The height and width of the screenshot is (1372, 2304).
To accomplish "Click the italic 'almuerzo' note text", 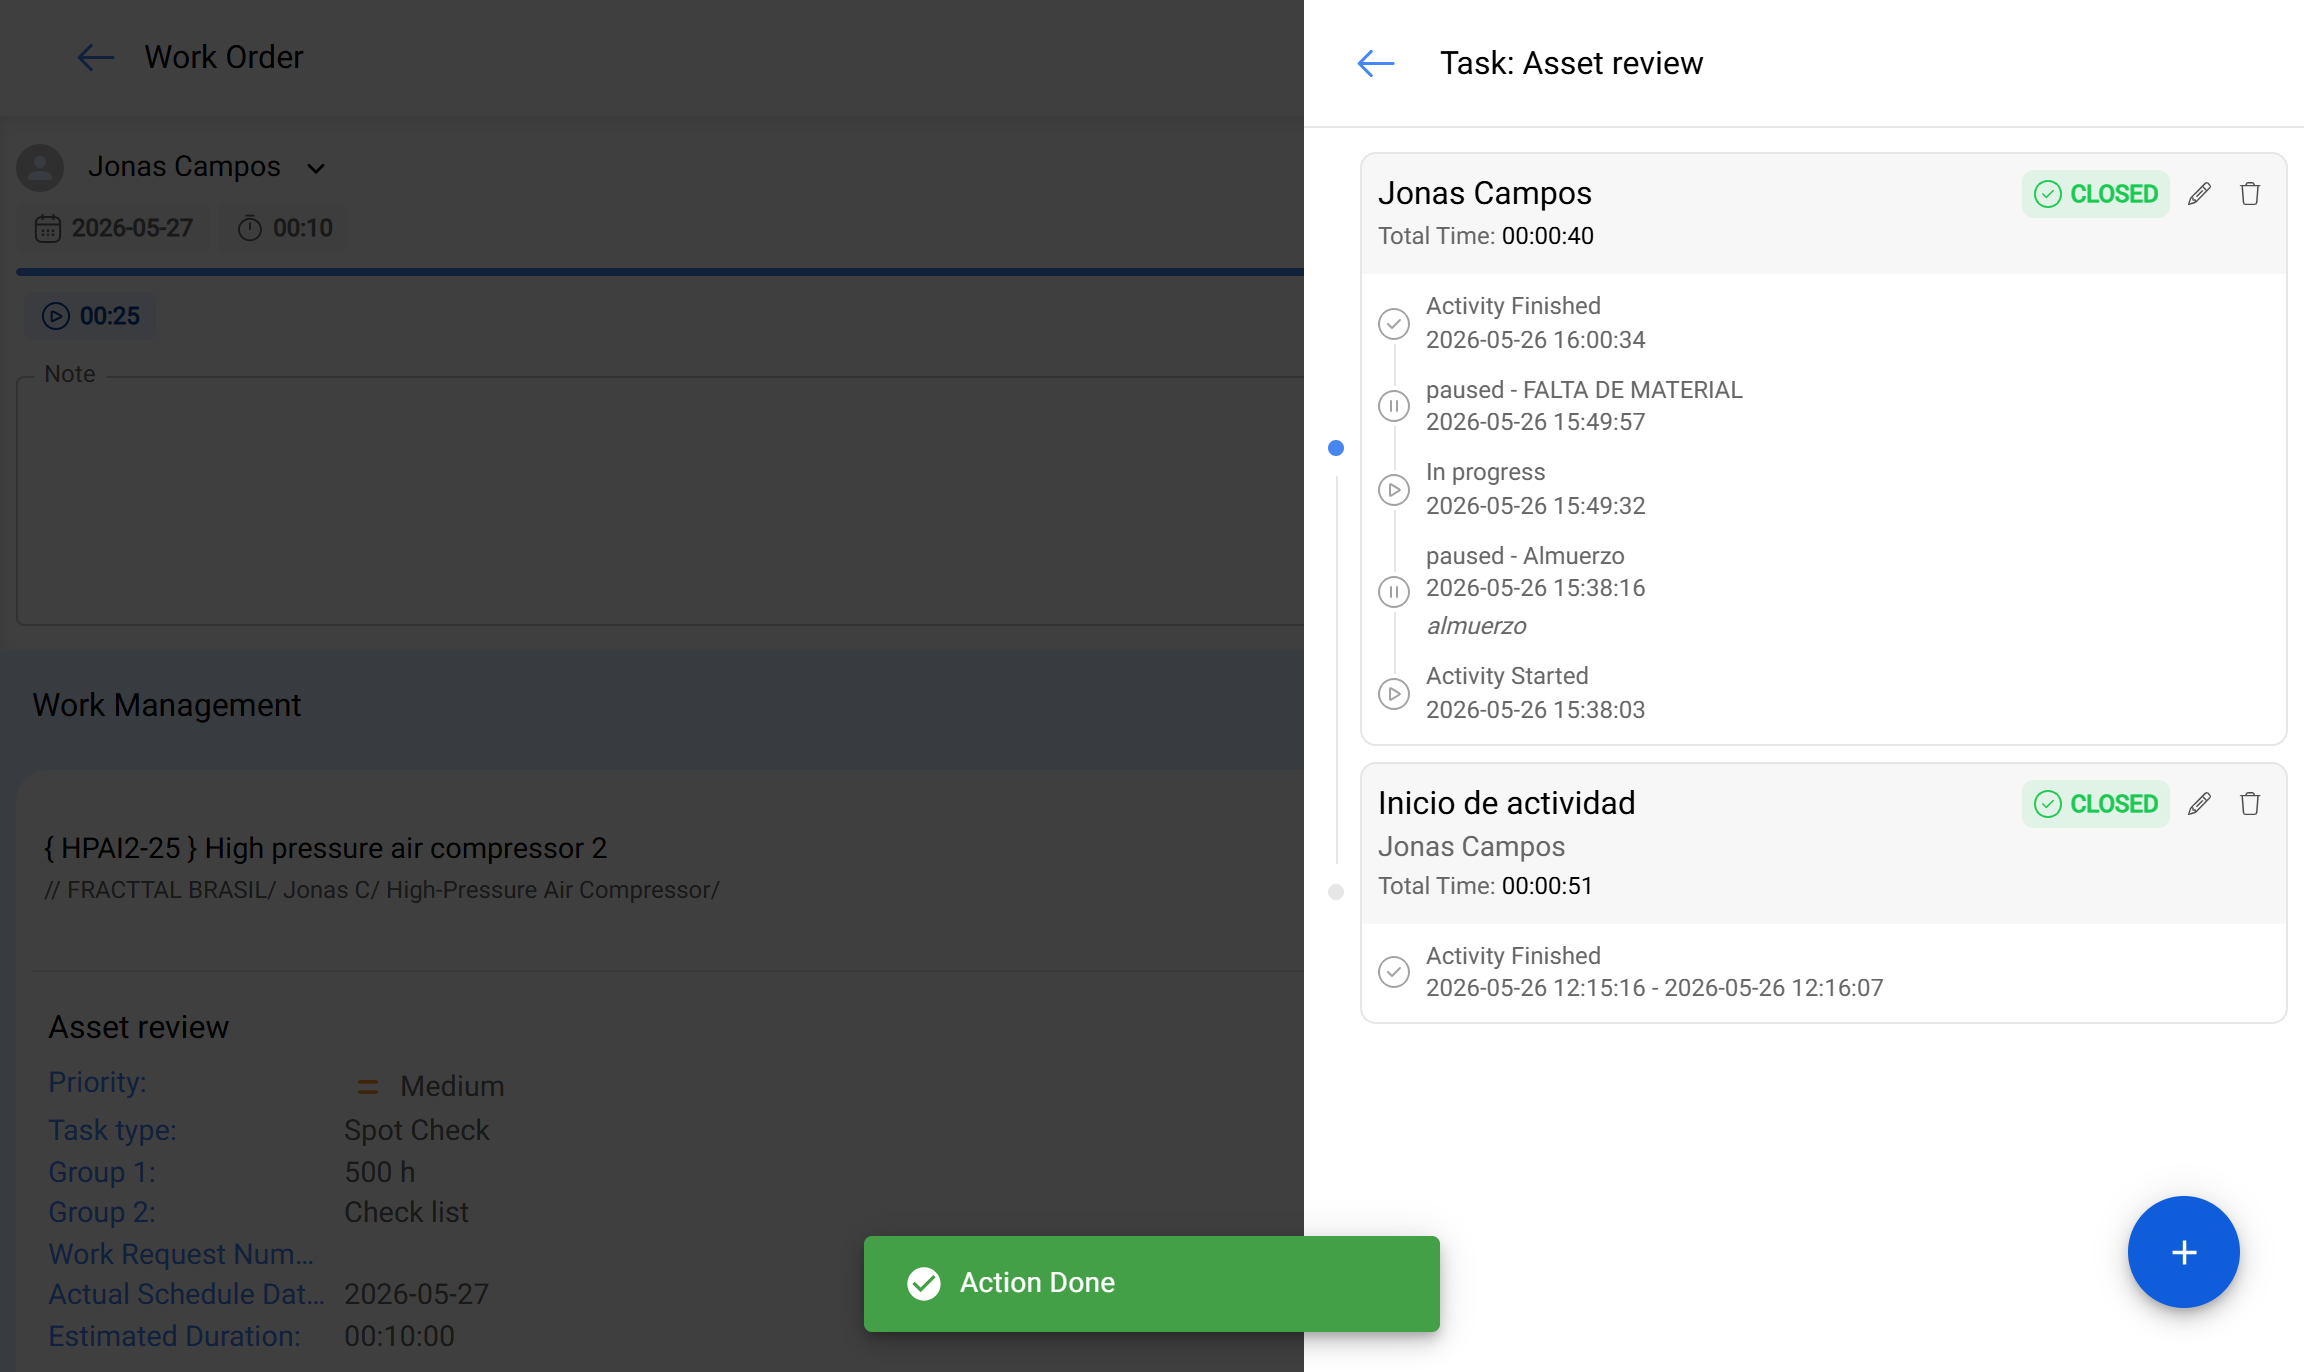I will coord(1476,626).
